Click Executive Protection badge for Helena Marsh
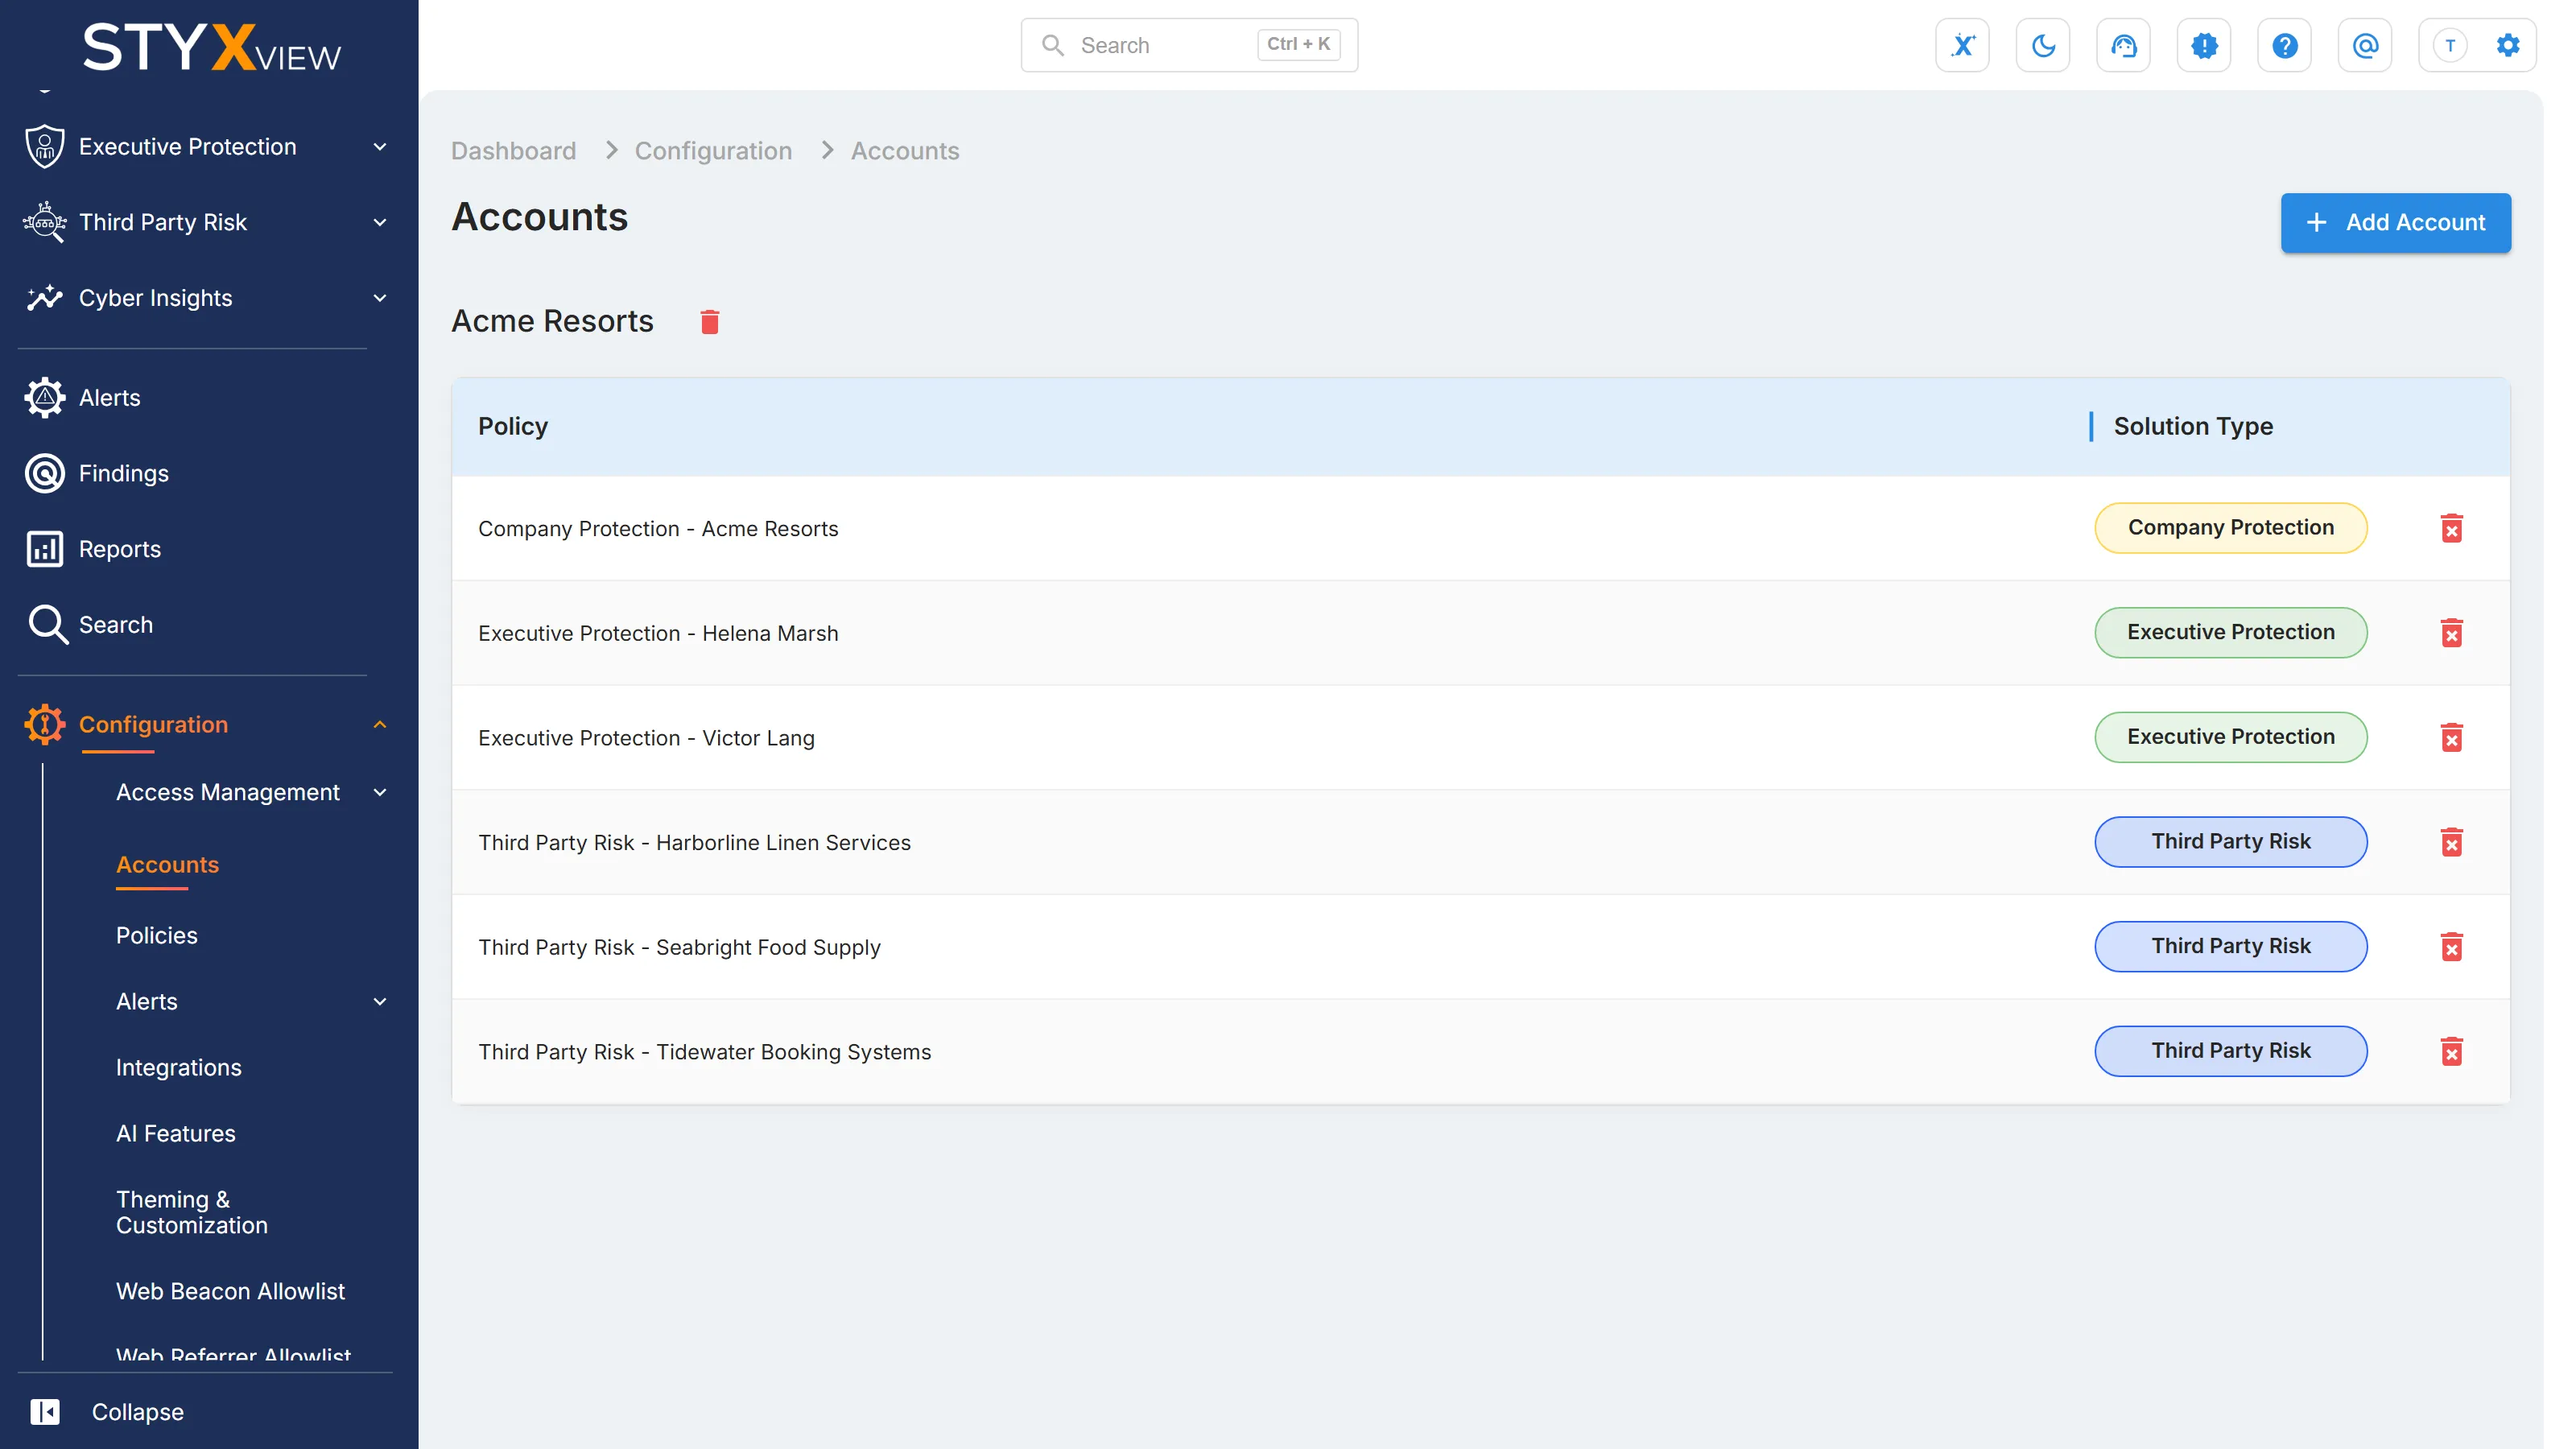 (x=2230, y=632)
